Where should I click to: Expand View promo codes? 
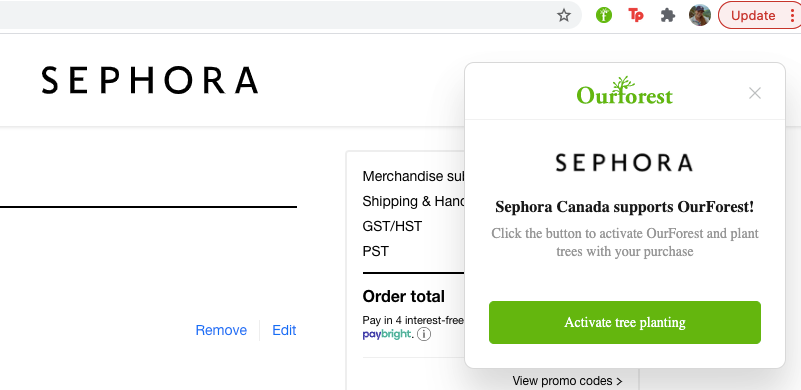click(568, 381)
